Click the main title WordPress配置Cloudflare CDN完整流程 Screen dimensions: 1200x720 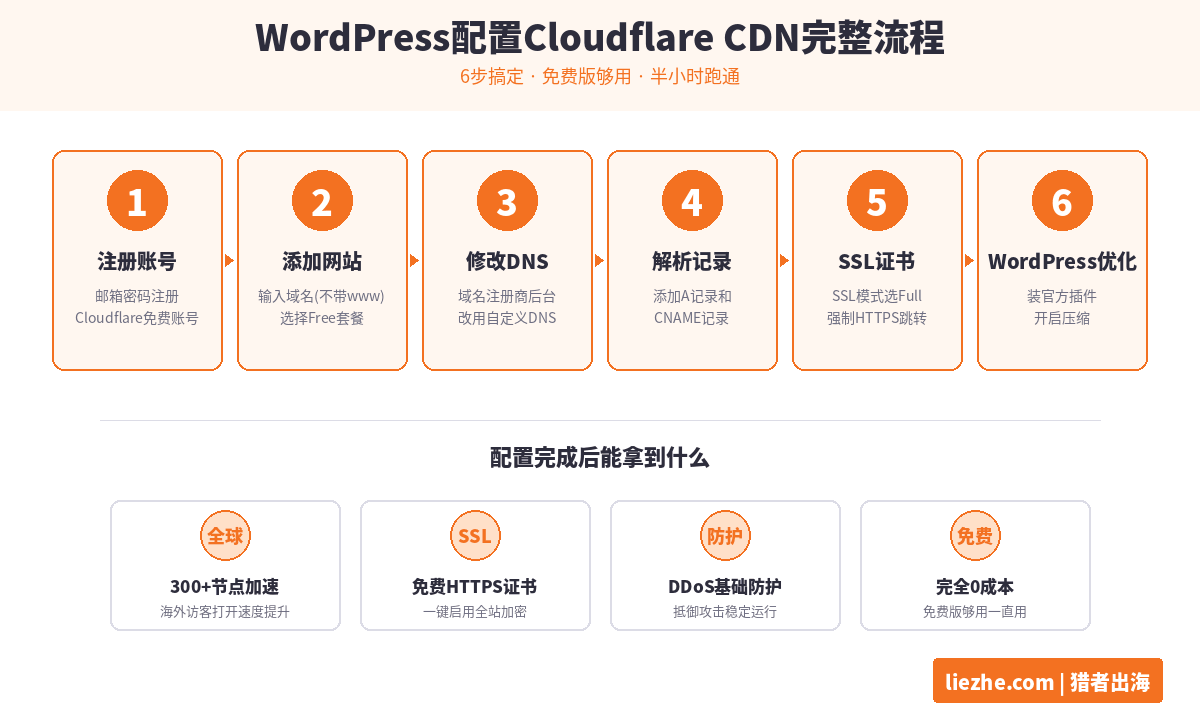coord(600,38)
